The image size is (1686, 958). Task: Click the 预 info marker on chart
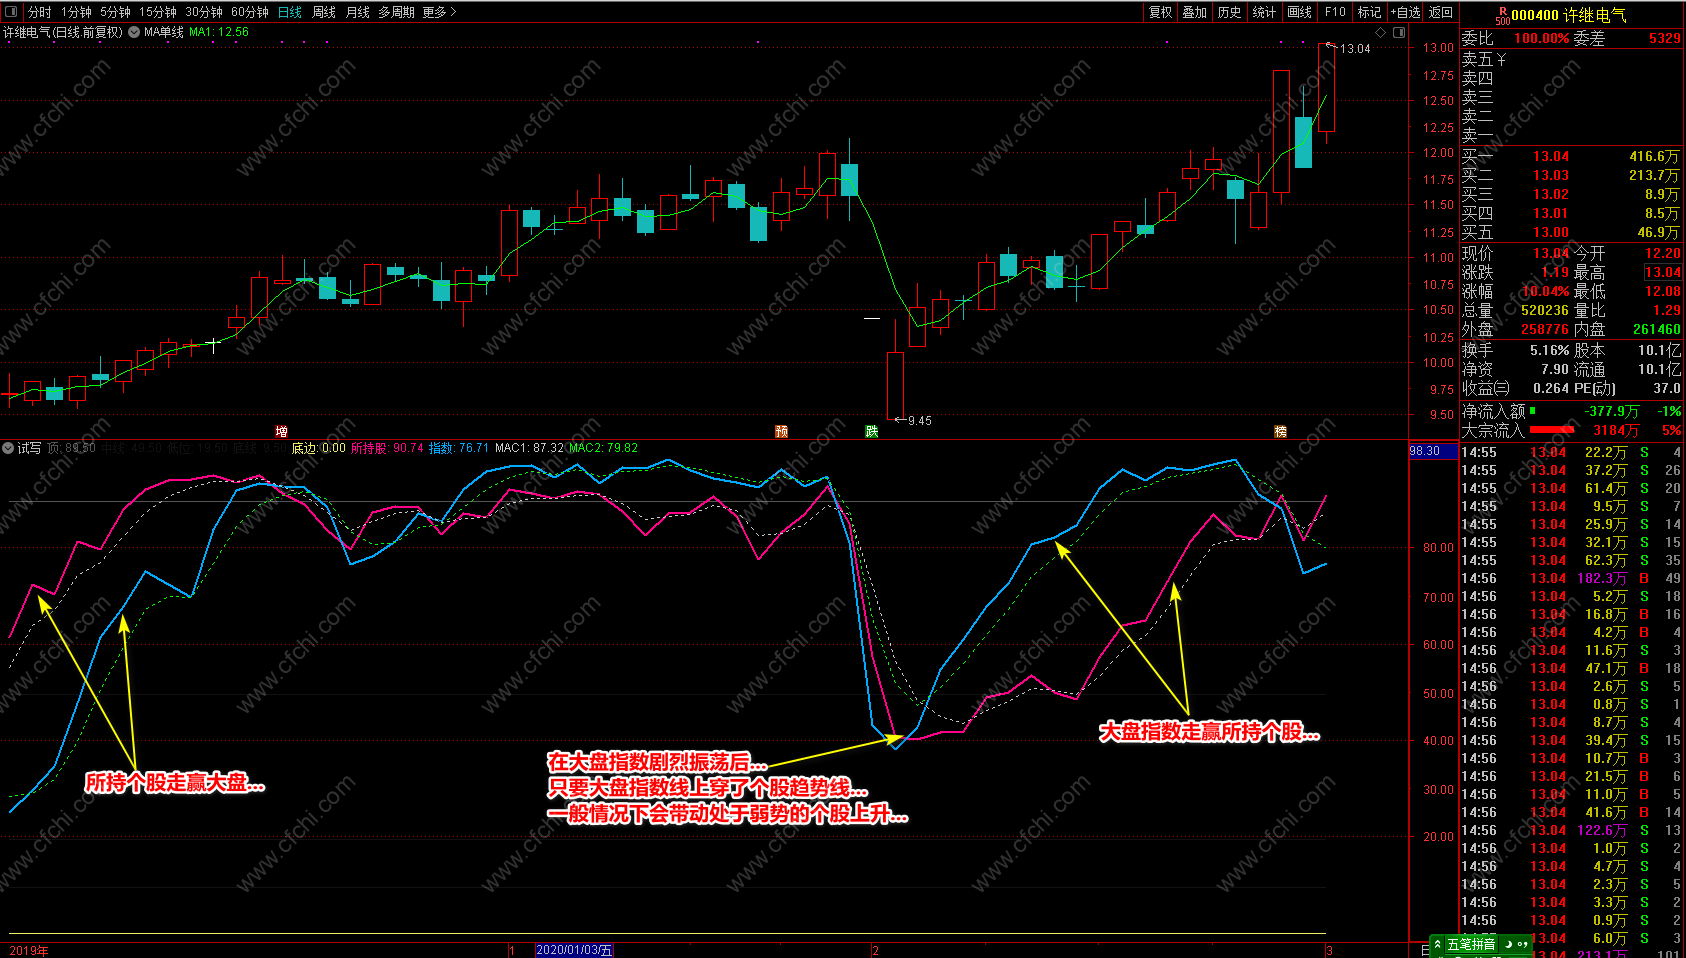pyautogui.click(x=781, y=432)
